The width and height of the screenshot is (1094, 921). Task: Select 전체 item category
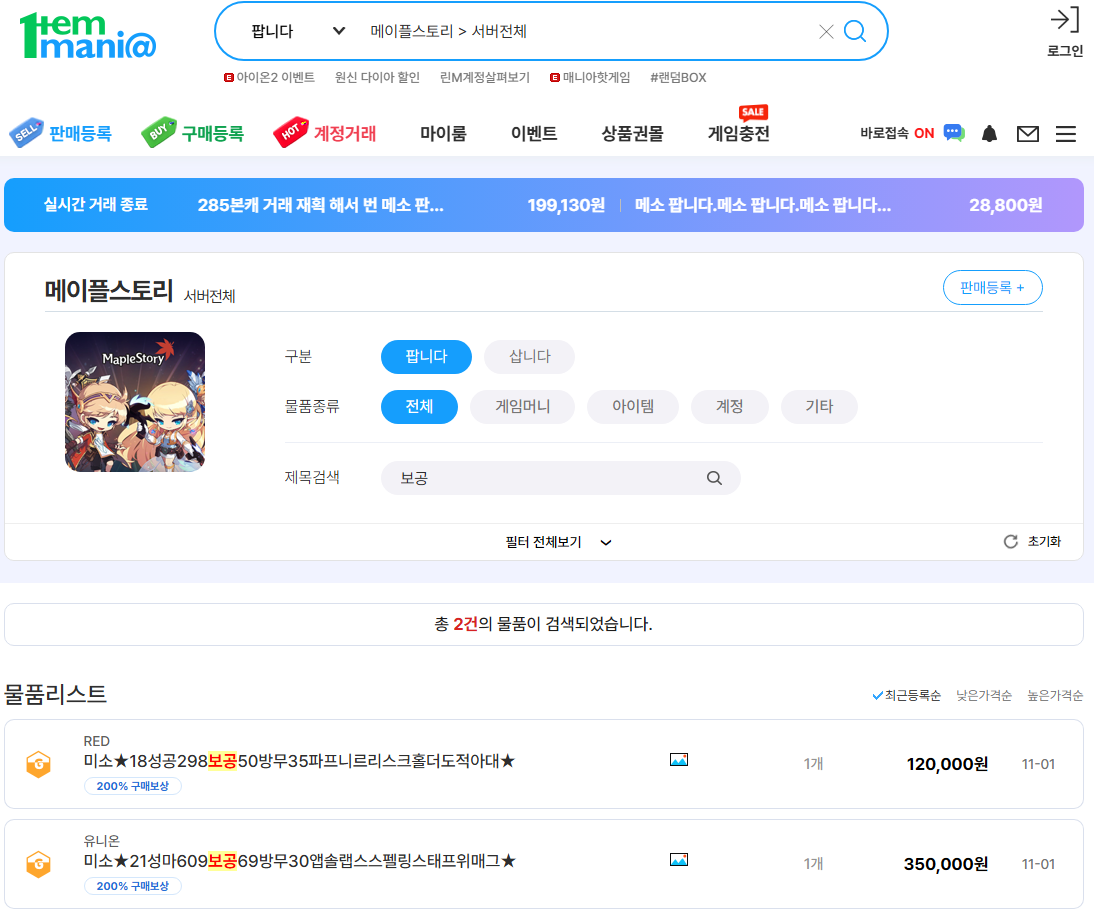419,407
